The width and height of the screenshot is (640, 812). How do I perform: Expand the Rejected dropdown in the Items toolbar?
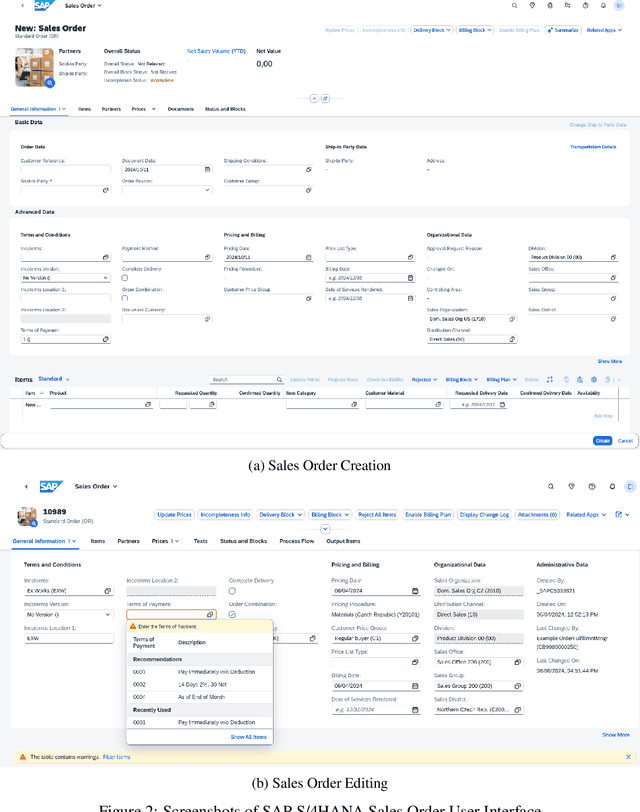[424, 380]
